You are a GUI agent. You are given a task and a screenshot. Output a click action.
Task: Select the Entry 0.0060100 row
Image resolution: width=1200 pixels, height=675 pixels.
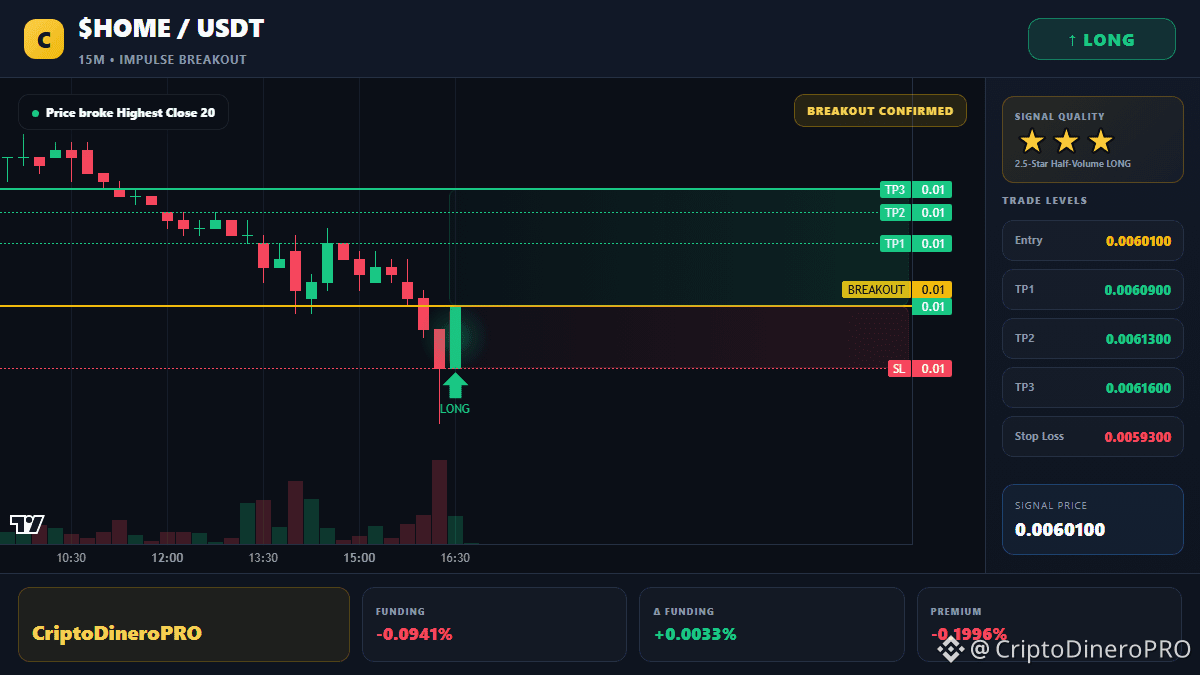tap(1092, 241)
